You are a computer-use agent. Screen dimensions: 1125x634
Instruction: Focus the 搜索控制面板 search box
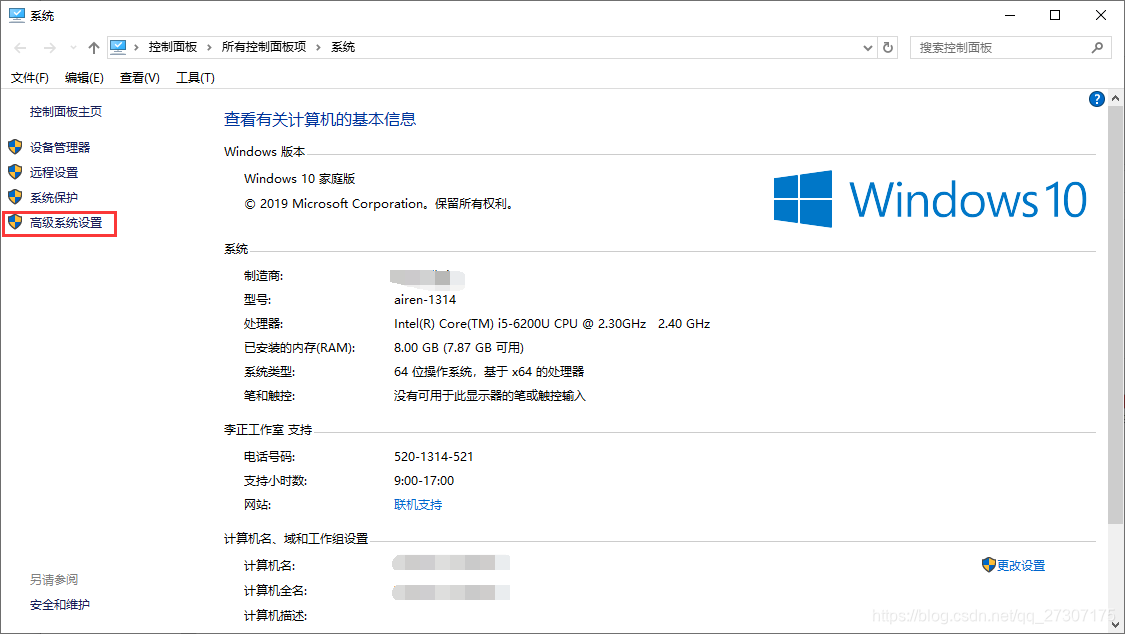(1010, 47)
